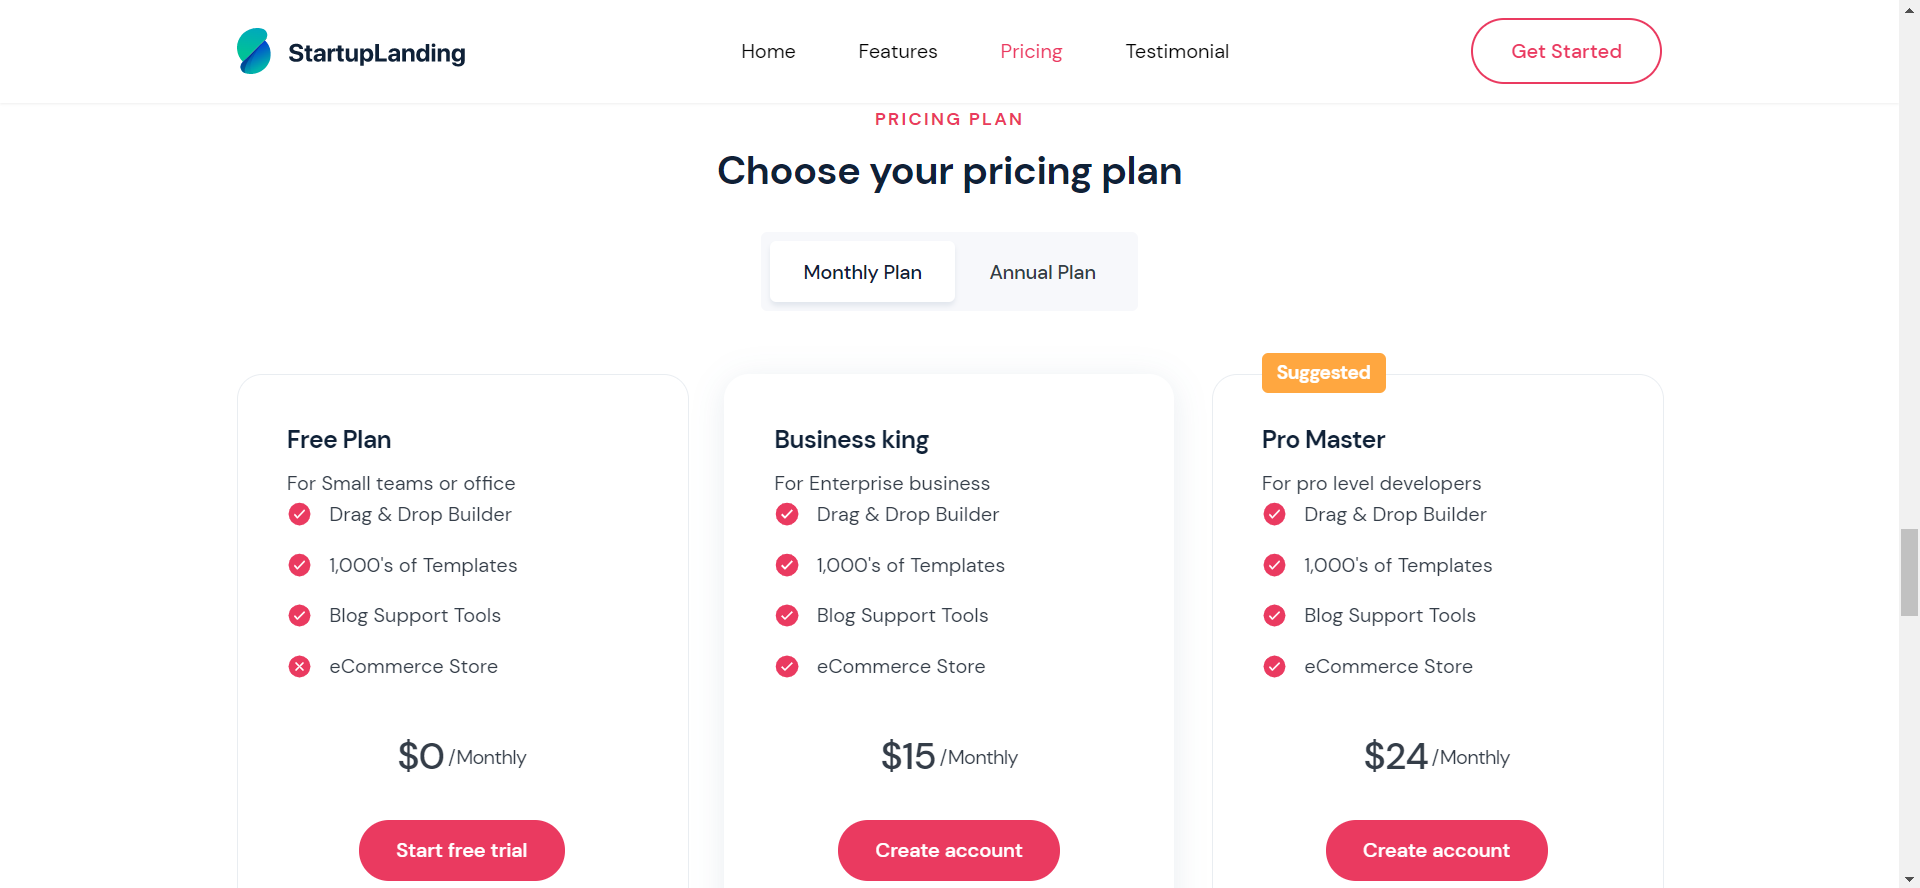This screenshot has width=1920, height=888.
Task: Click the checkmark beside 1,000's of Templates in Business king
Action: tap(787, 565)
